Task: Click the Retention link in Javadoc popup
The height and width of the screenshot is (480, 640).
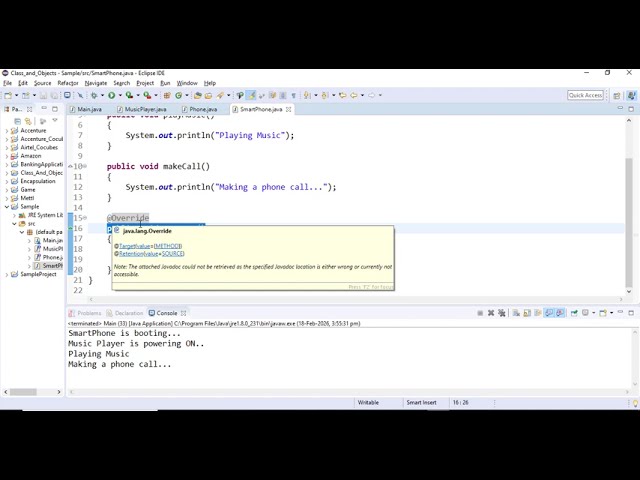Action: 130,253
